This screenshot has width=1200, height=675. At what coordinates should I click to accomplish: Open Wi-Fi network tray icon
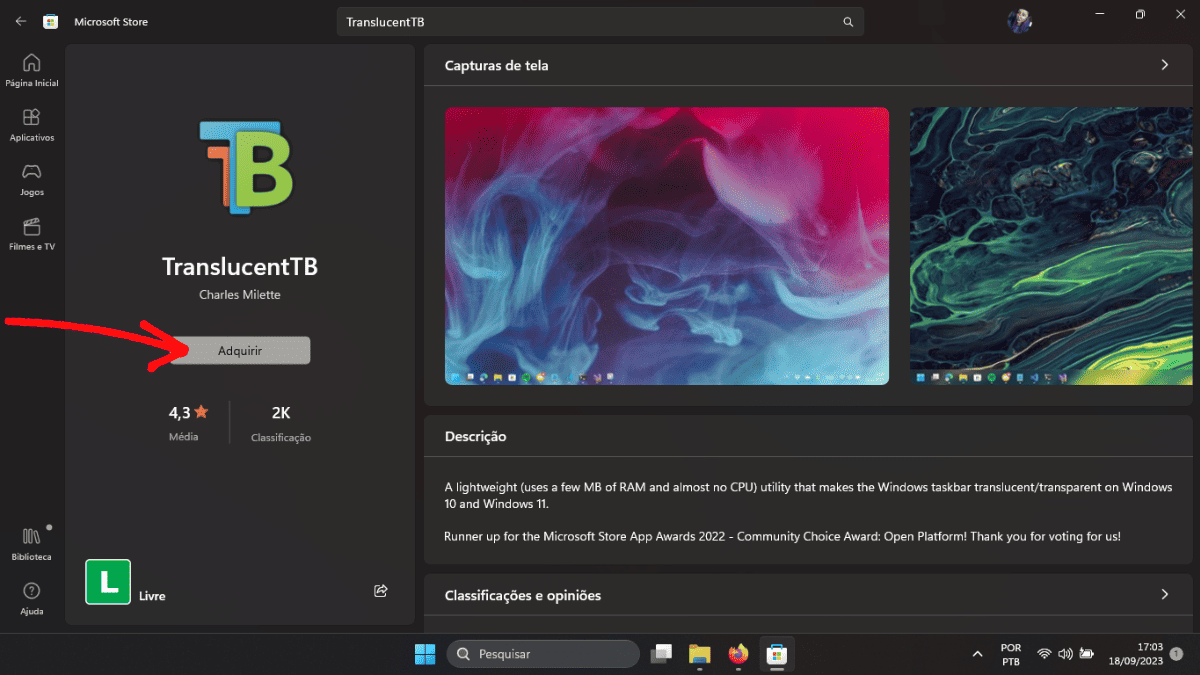pyautogui.click(x=1044, y=654)
